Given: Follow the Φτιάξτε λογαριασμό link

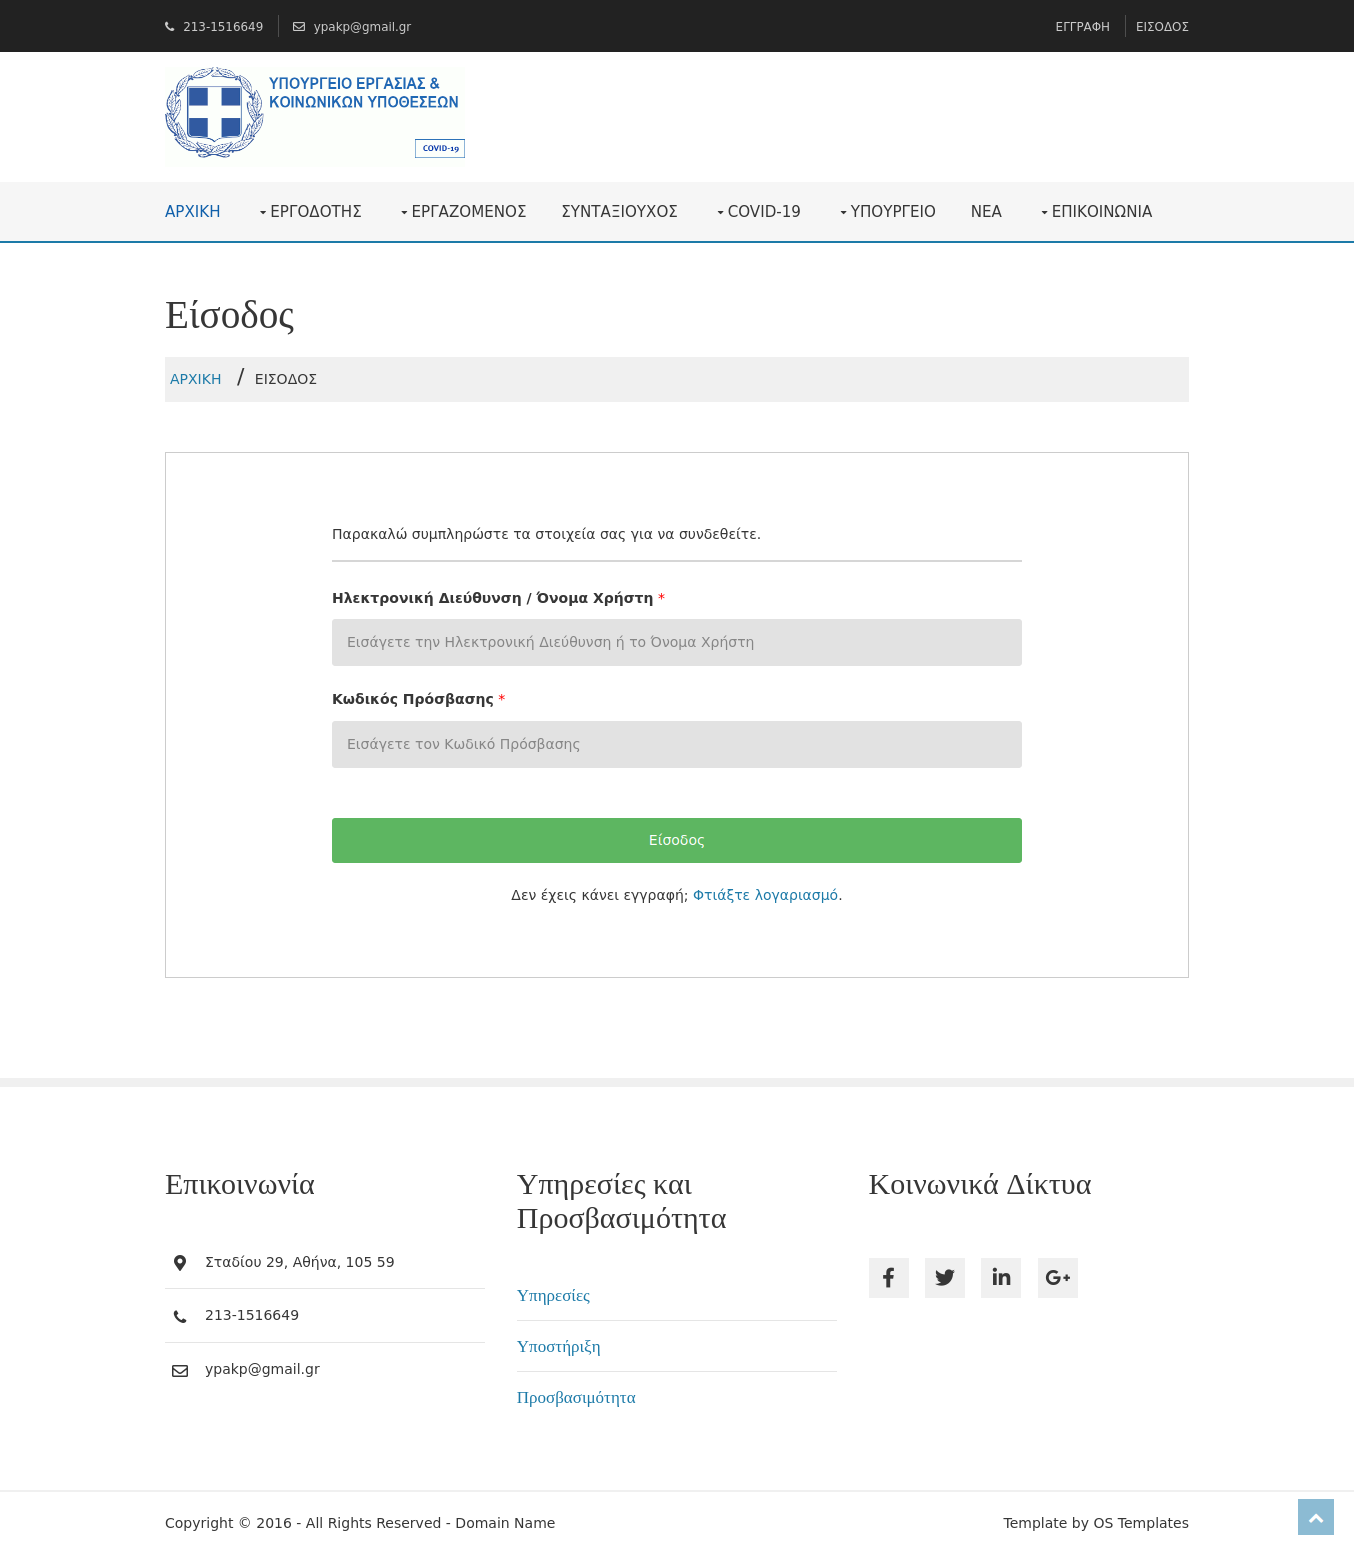Looking at the screenshot, I should [x=765, y=895].
